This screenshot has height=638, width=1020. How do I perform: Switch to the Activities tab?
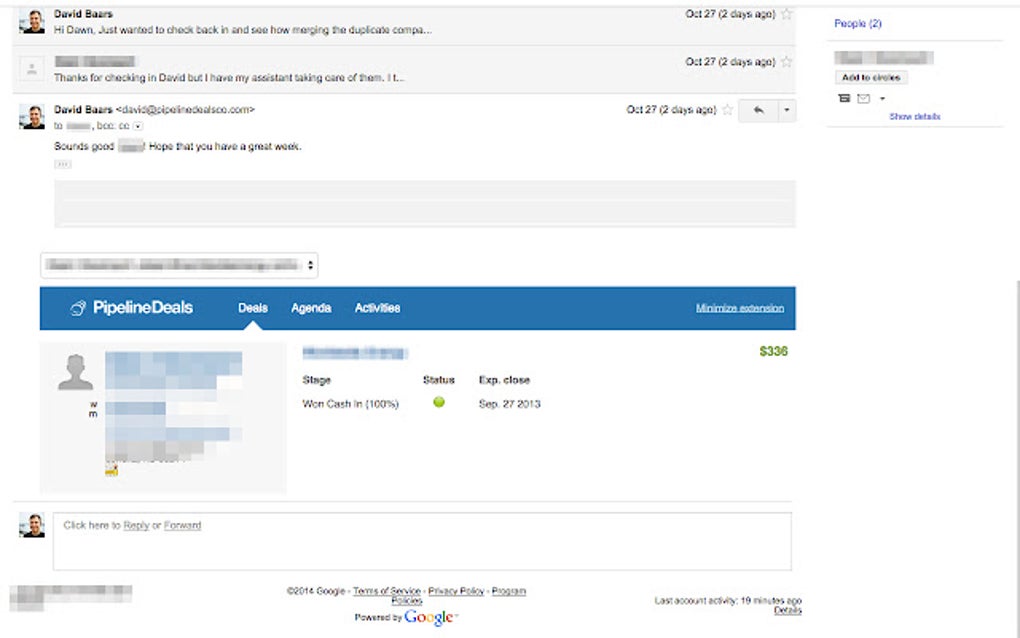(377, 308)
